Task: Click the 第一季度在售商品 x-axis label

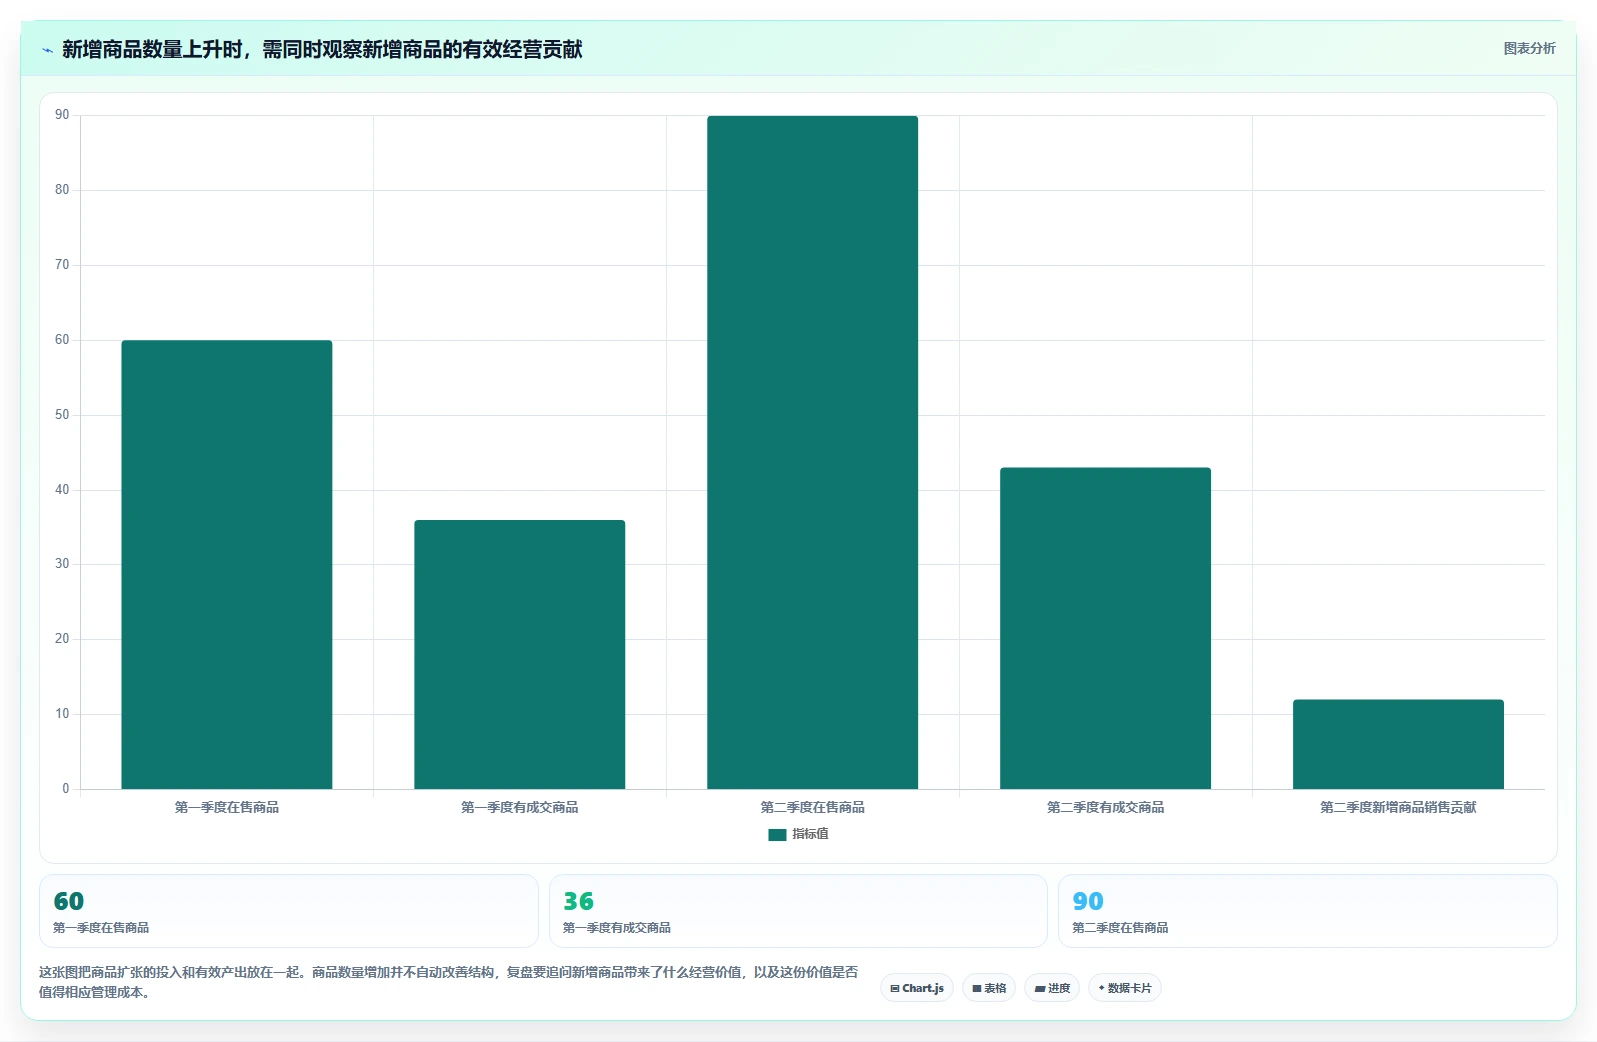Action: click(x=227, y=807)
